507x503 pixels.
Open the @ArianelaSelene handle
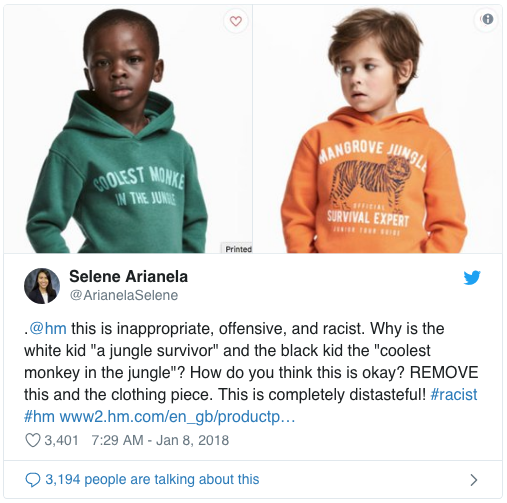(124, 295)
